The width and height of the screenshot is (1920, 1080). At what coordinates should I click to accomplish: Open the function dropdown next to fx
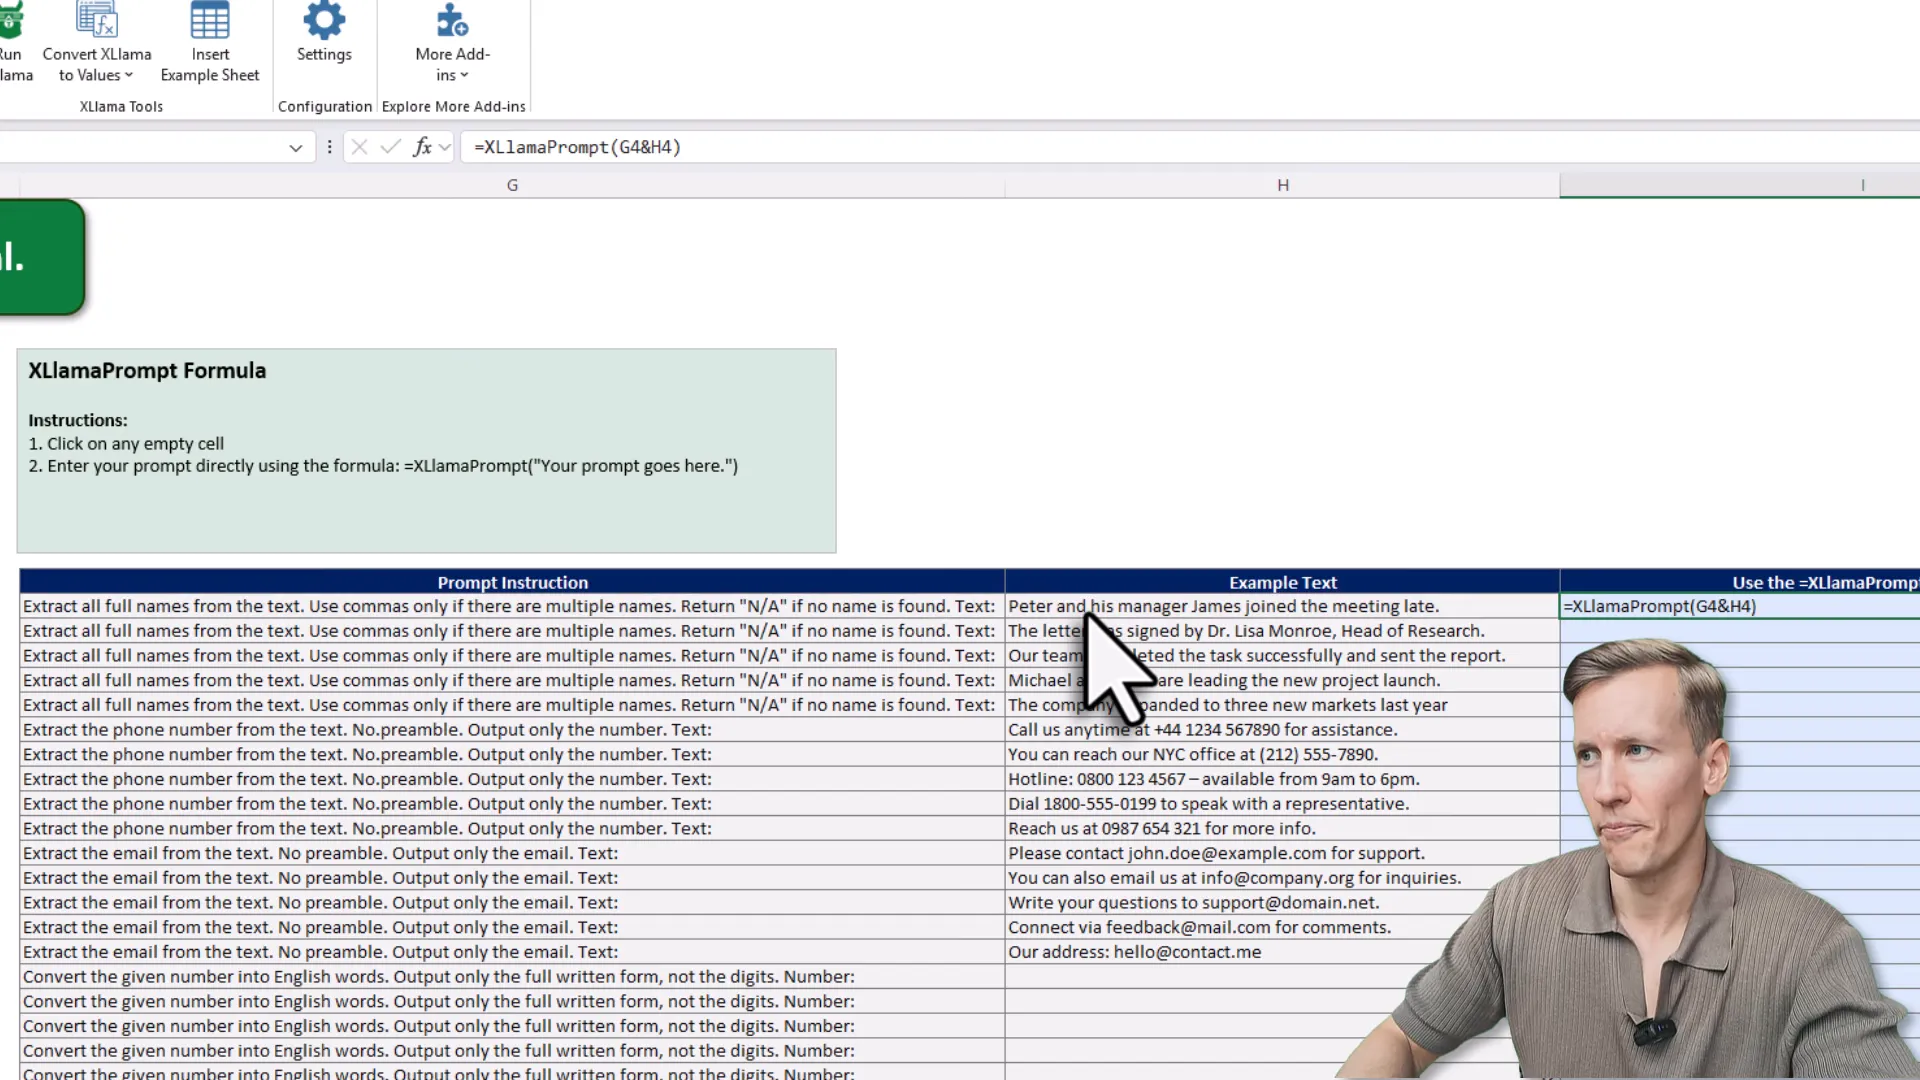pyautogui.click(x=443, y=147)
